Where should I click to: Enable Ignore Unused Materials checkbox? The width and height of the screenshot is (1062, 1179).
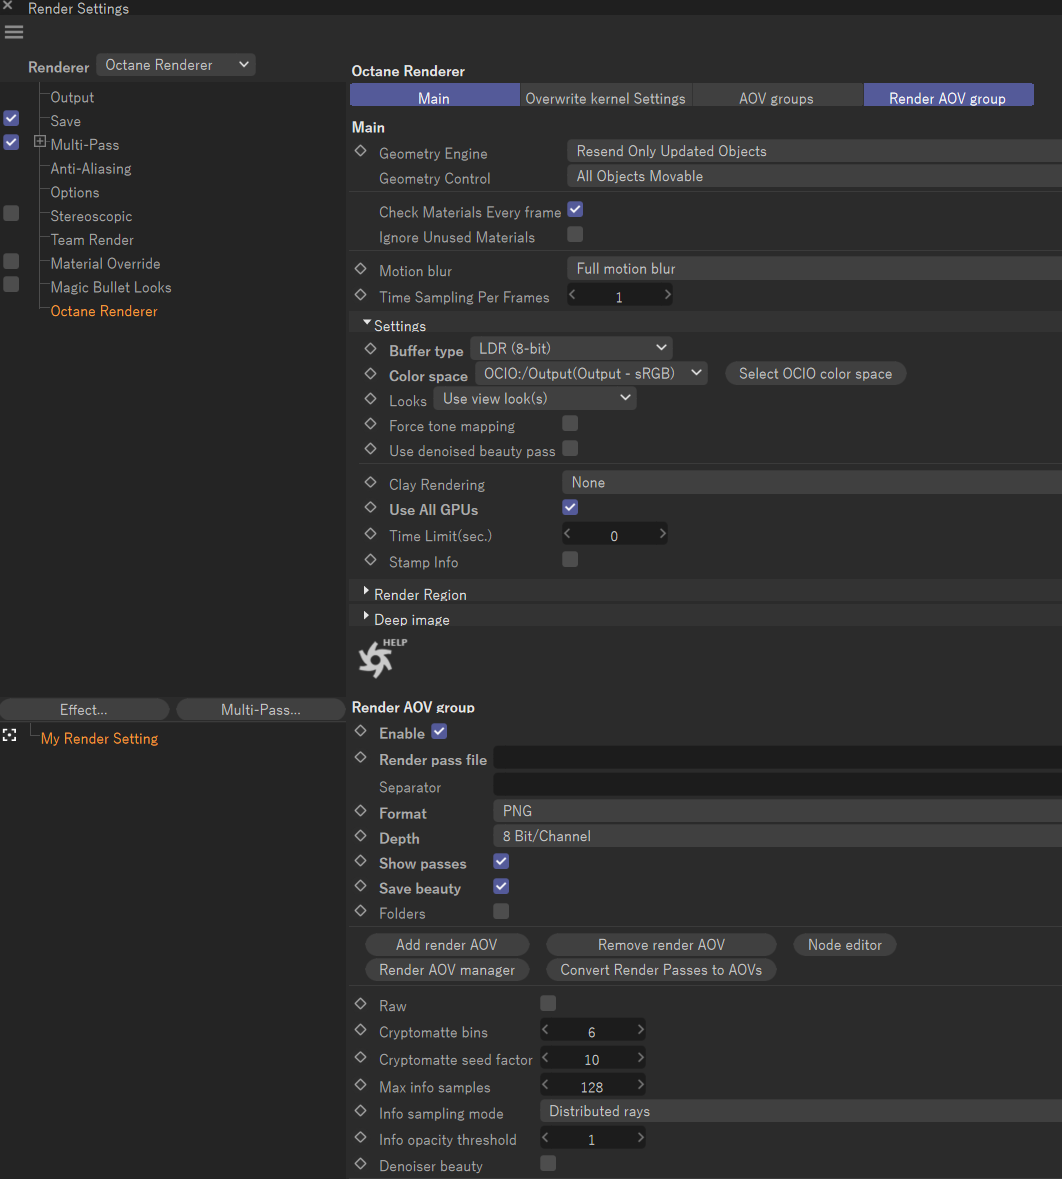tap(575, 235)
